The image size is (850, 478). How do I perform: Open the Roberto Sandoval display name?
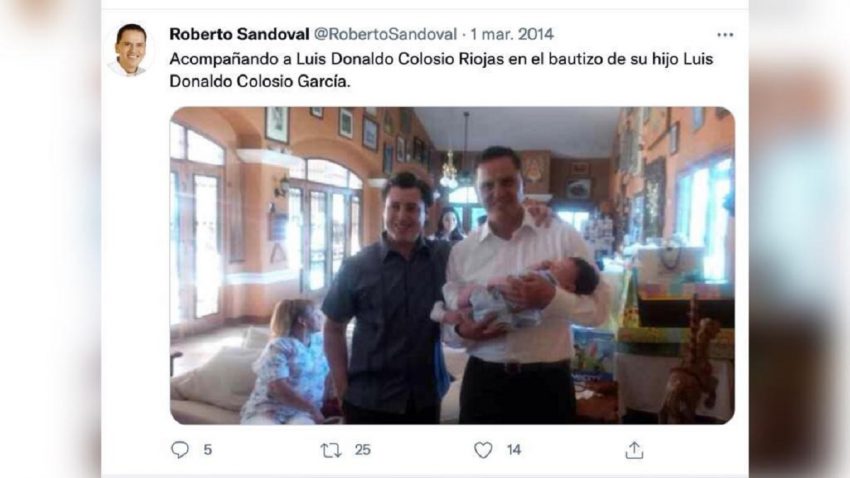coord(239,34)
